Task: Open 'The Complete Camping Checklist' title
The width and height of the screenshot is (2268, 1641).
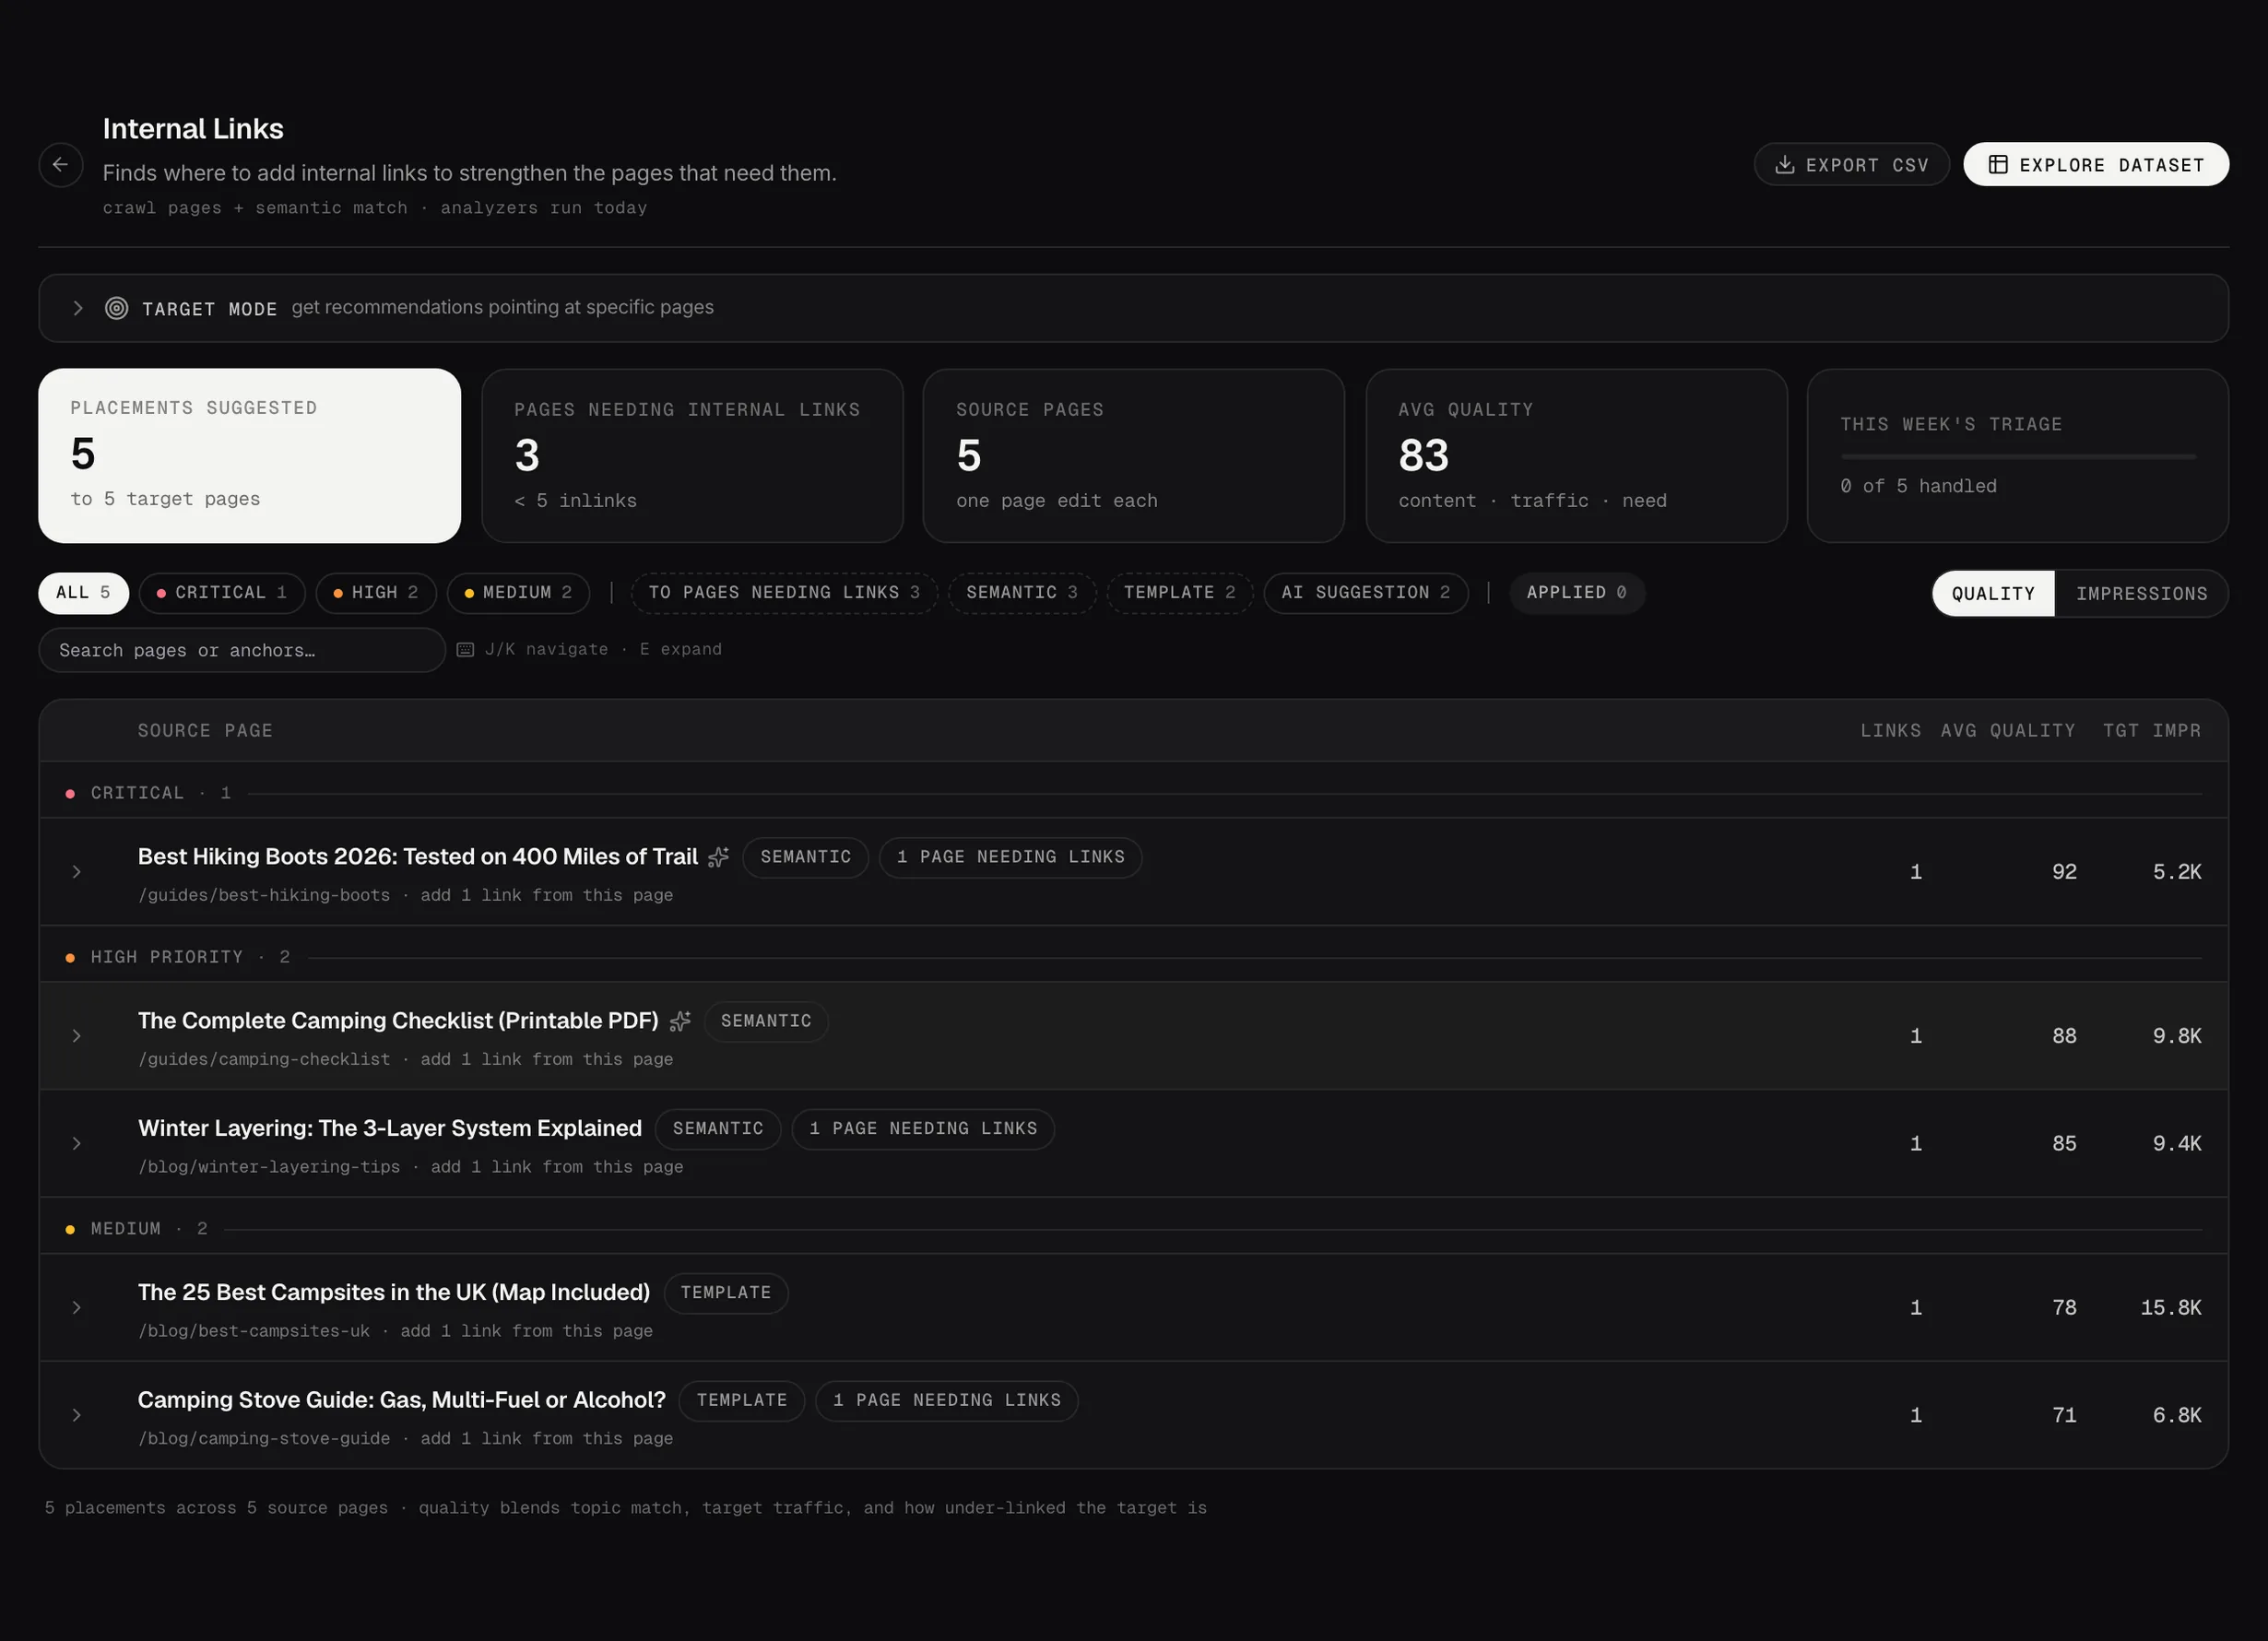Action: coord(398,1021)
